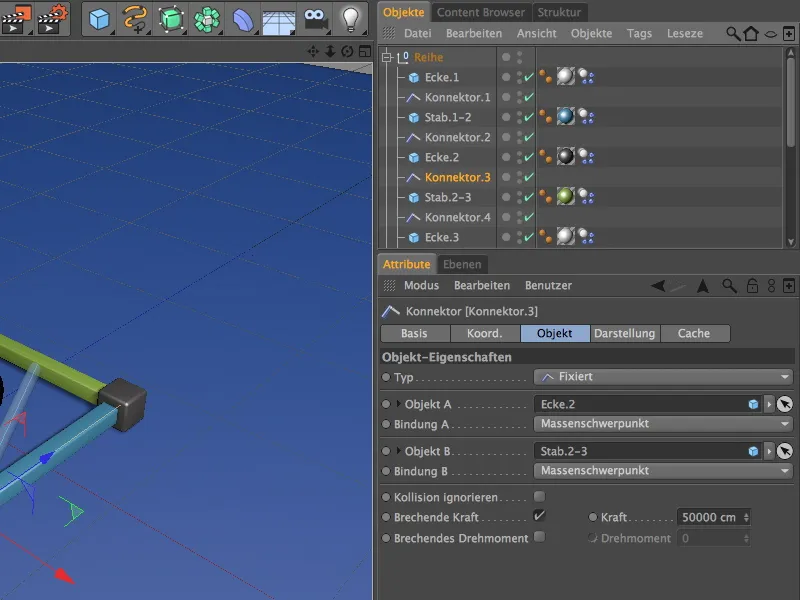Open the Object Manager search icon
800x600 pixels.
coord(733,34)
